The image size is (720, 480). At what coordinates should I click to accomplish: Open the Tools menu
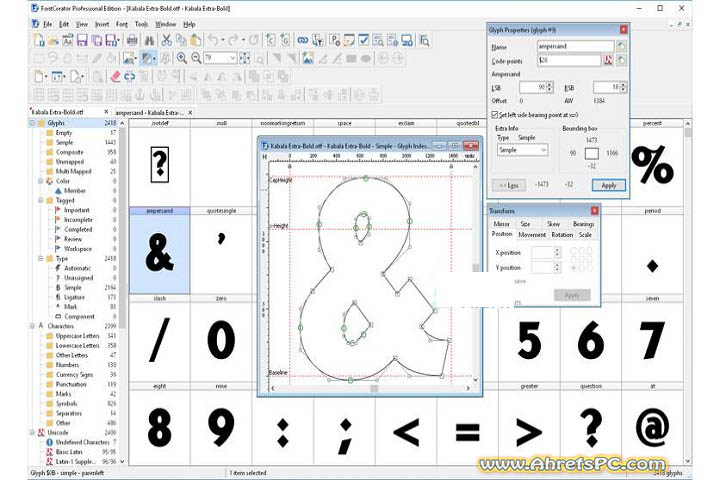coord(141,24)
